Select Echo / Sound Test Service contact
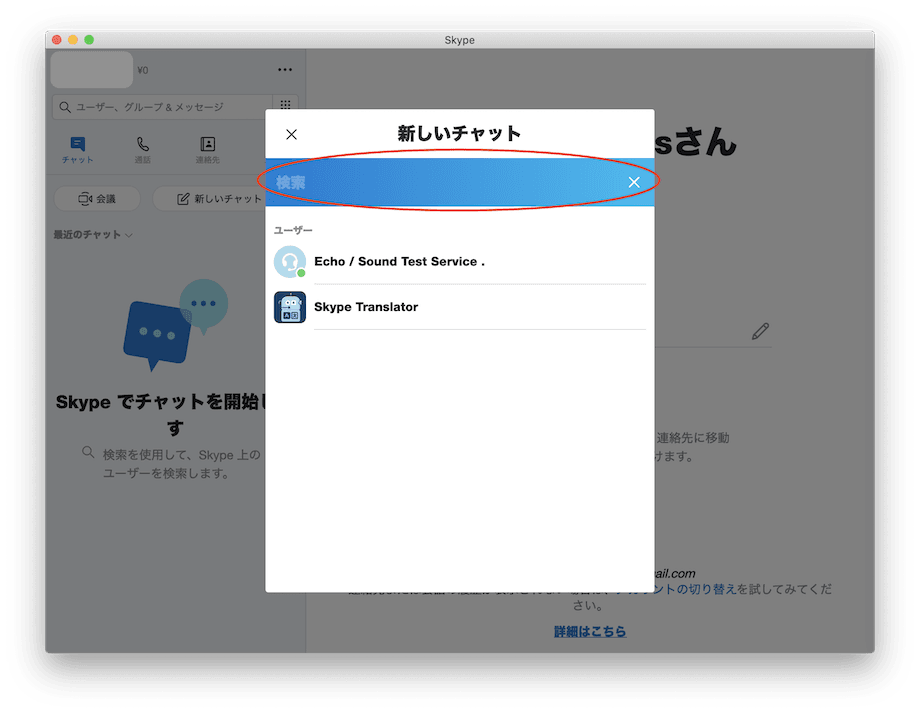 (459, 262)
